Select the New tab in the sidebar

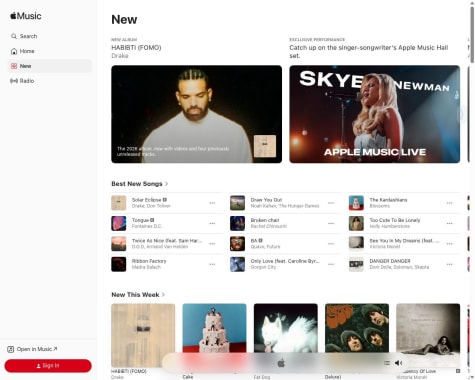[49, 66]
